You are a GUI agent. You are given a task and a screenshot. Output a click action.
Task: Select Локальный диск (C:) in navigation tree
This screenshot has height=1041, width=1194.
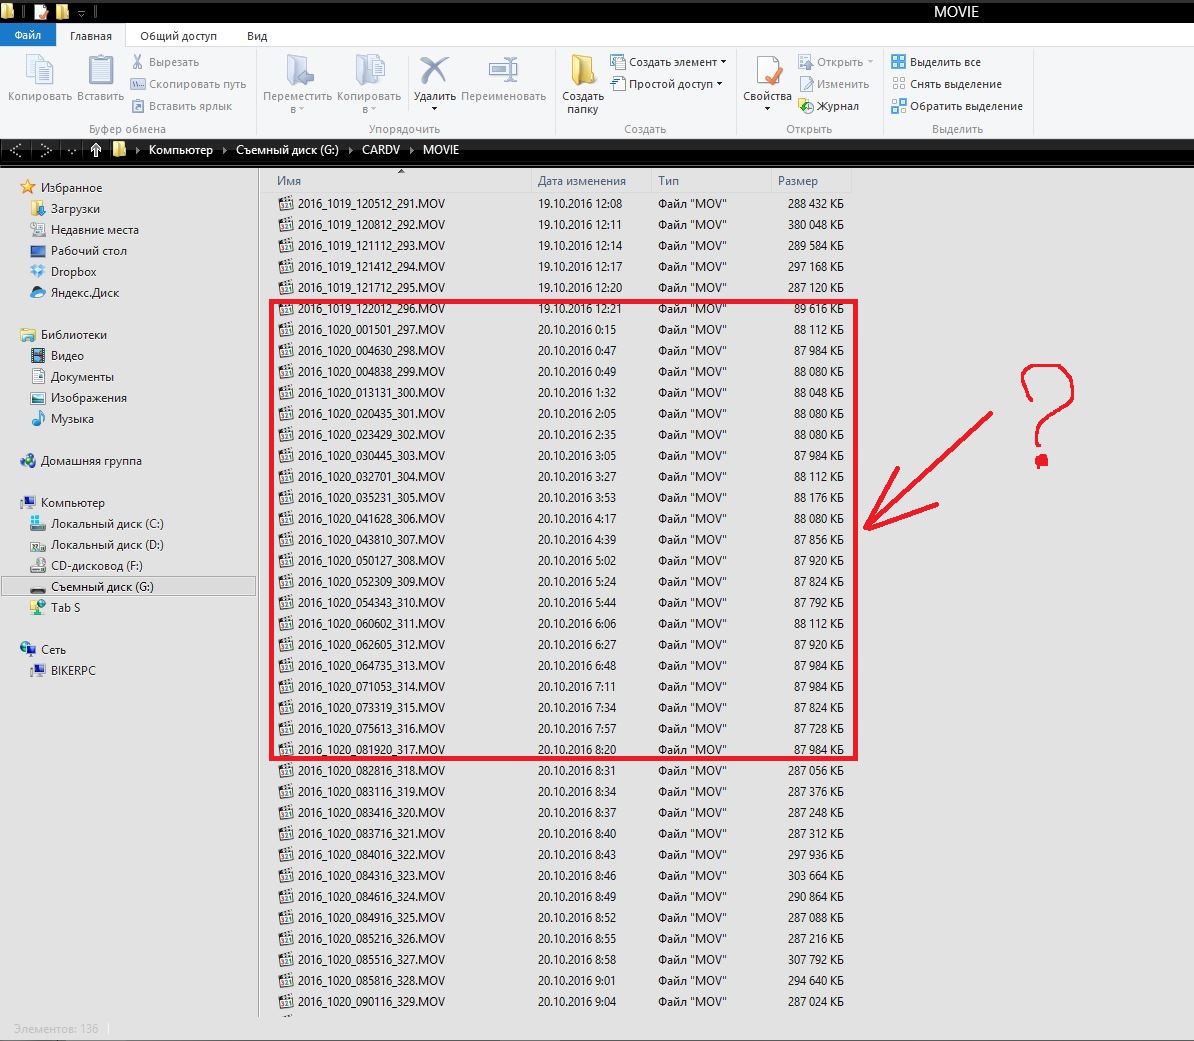point(106,524)
